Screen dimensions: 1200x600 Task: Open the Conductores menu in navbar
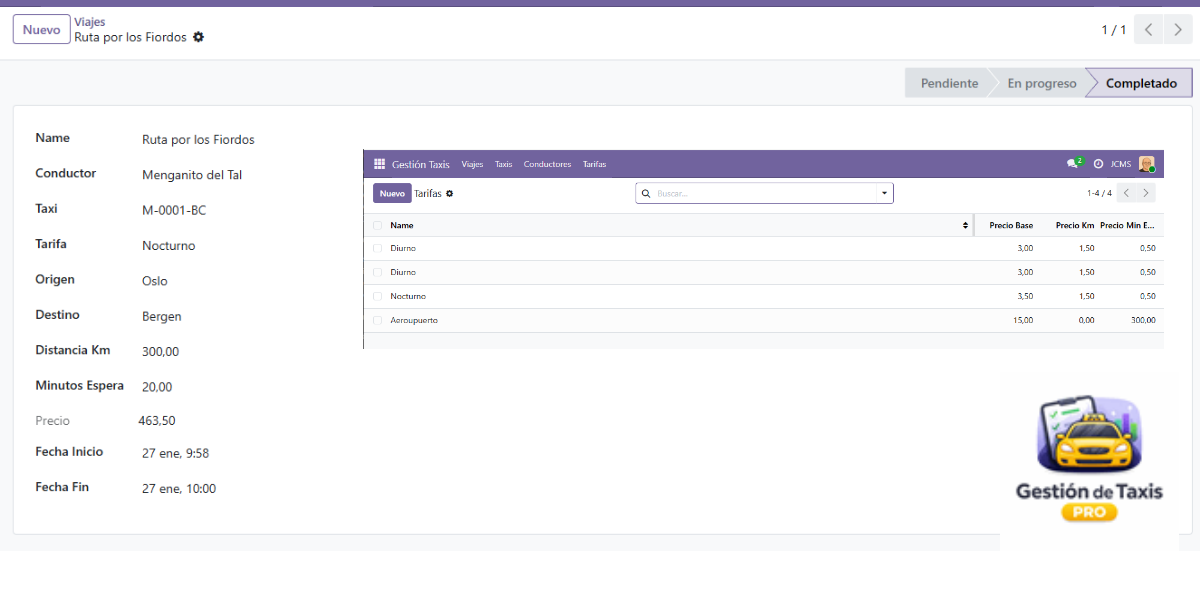[x=547, y=164]
